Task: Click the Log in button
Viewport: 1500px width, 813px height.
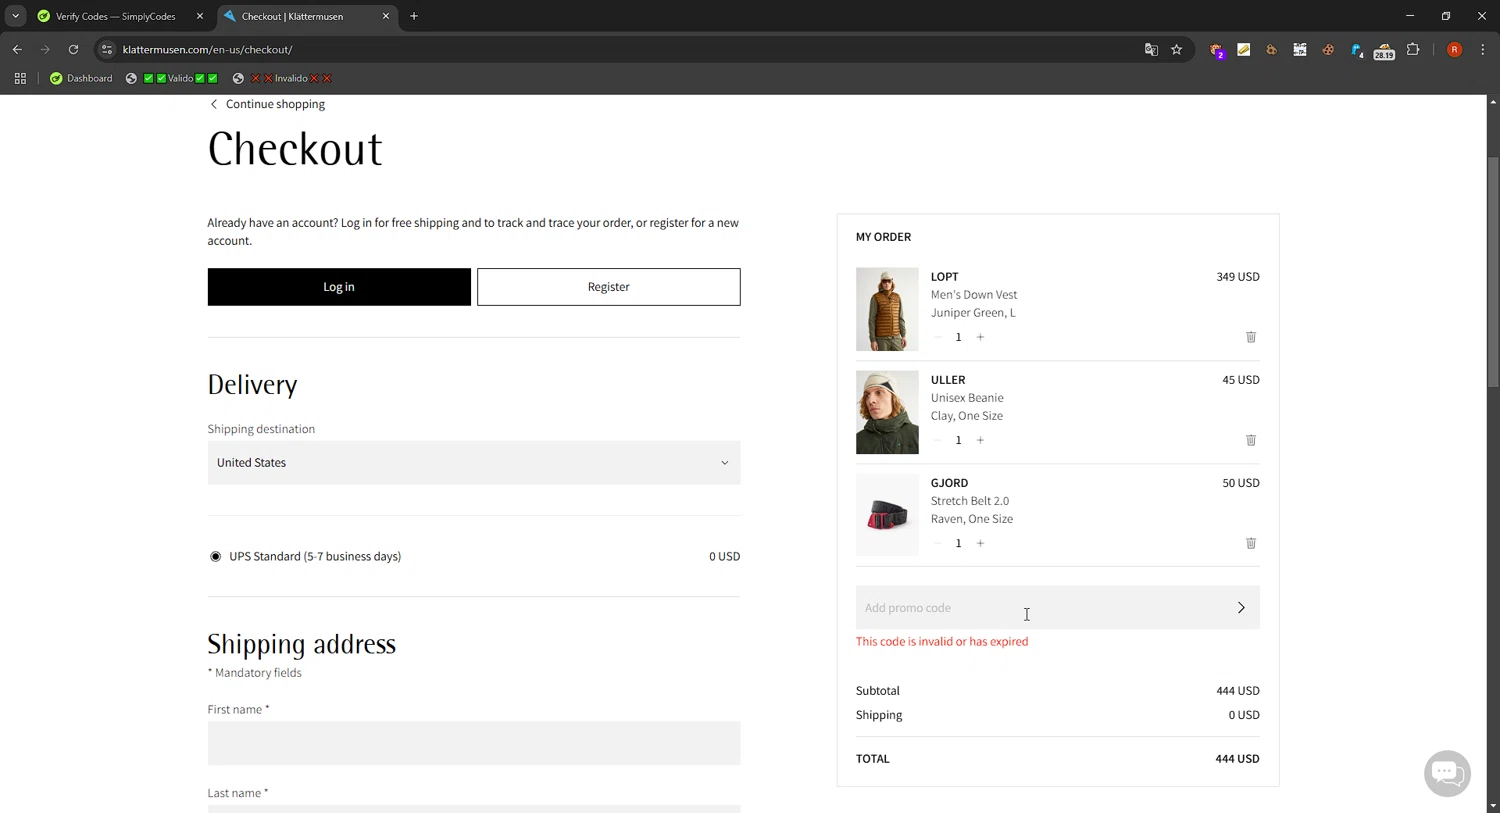Action: 339,287
